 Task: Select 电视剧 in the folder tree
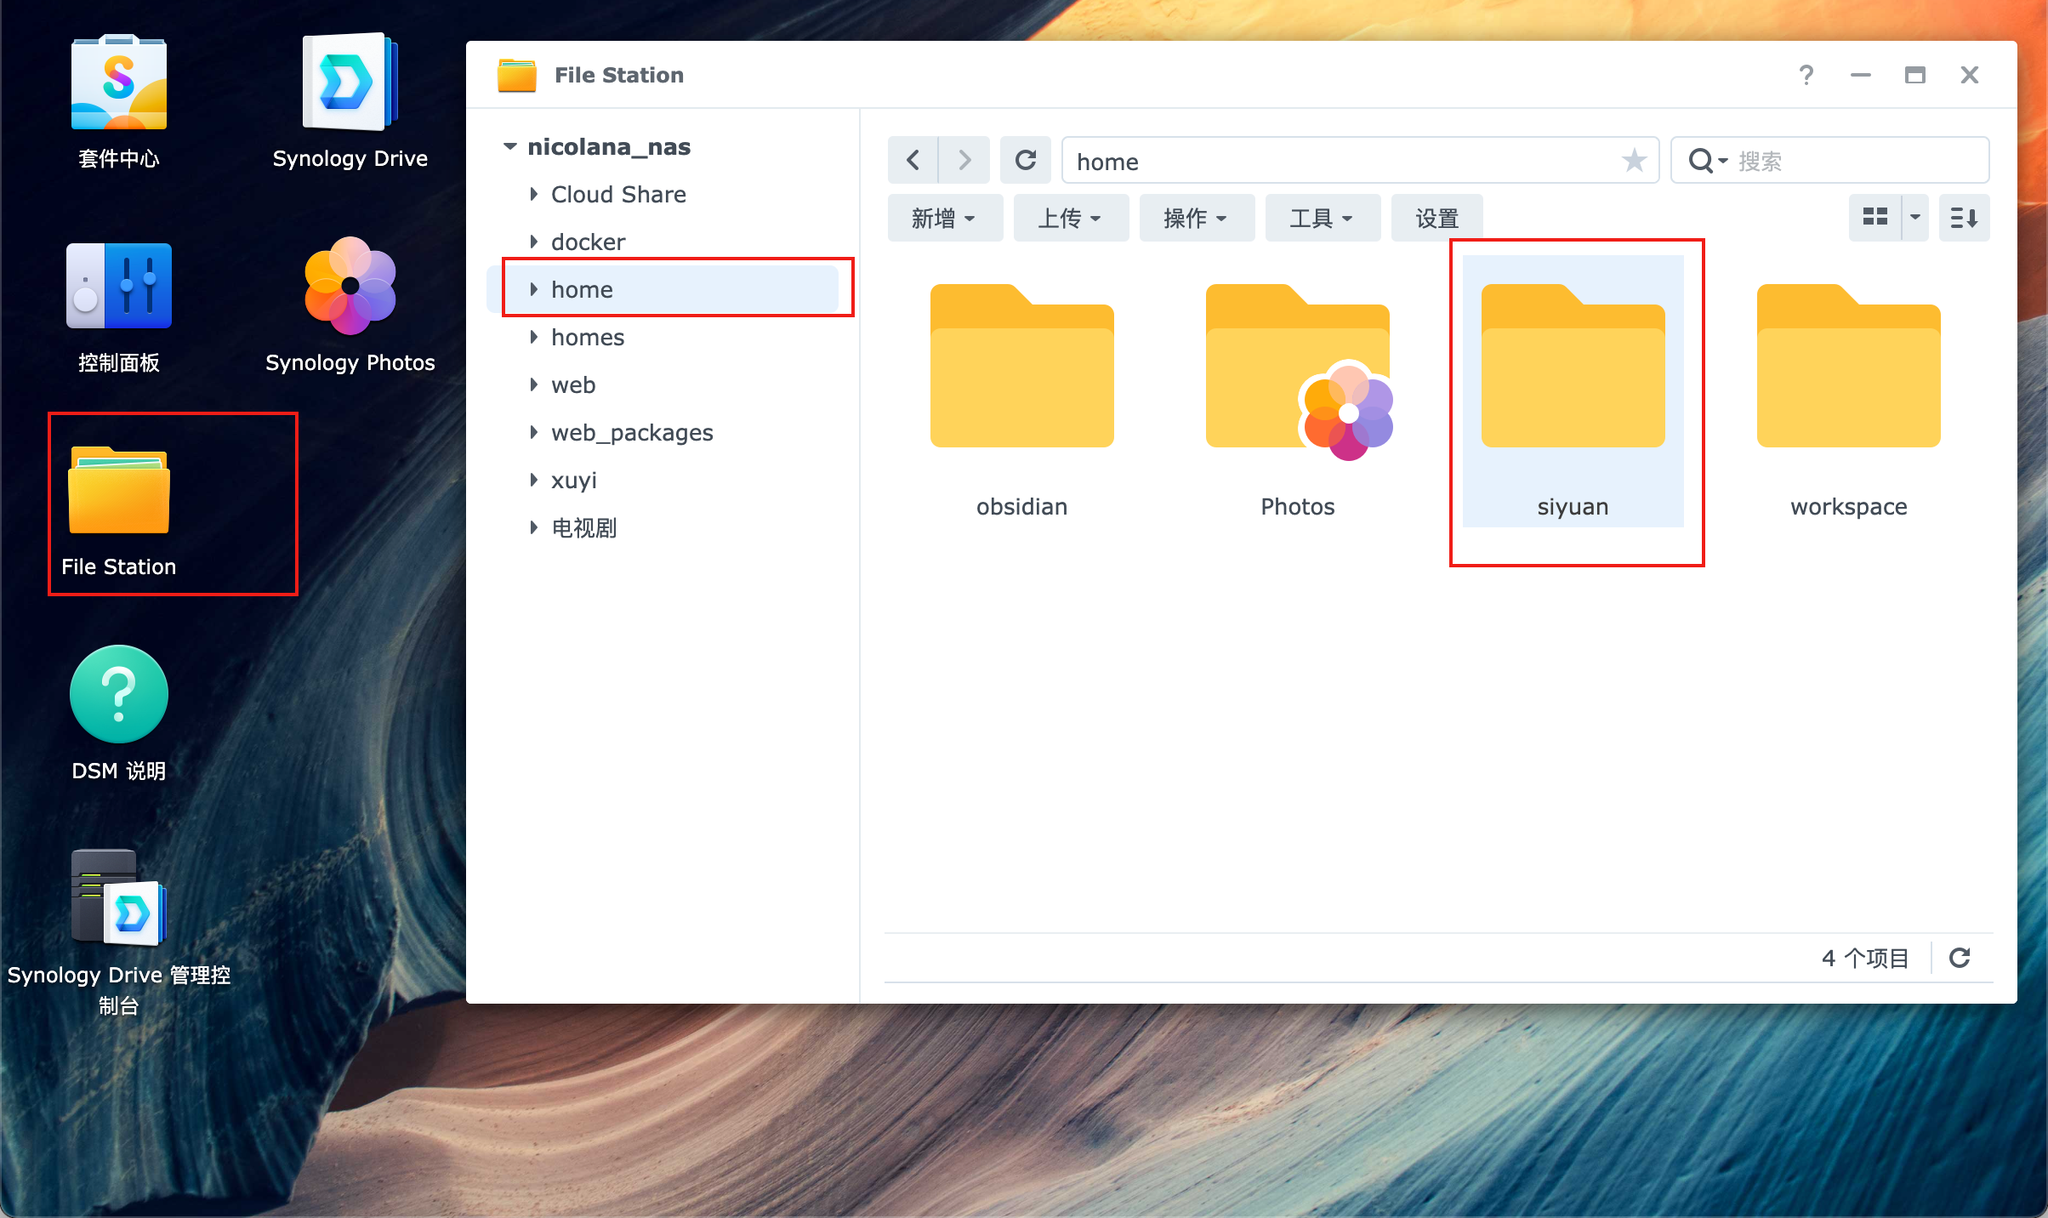(x=584, y=527)
